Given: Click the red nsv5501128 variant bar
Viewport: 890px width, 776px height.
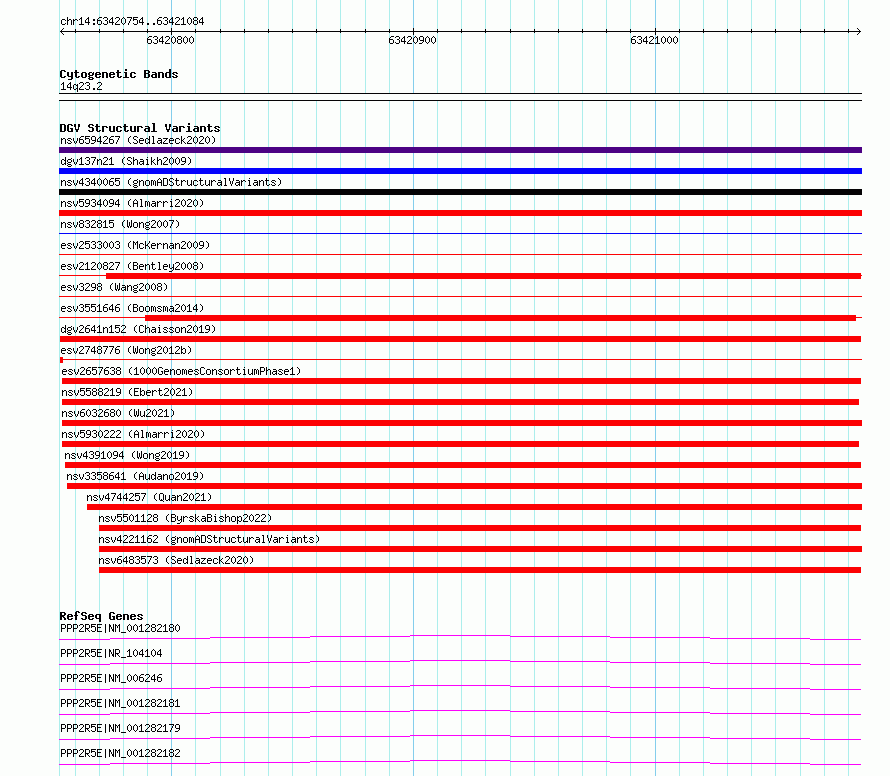Looking at the screenshot, I should coord(480,528).
